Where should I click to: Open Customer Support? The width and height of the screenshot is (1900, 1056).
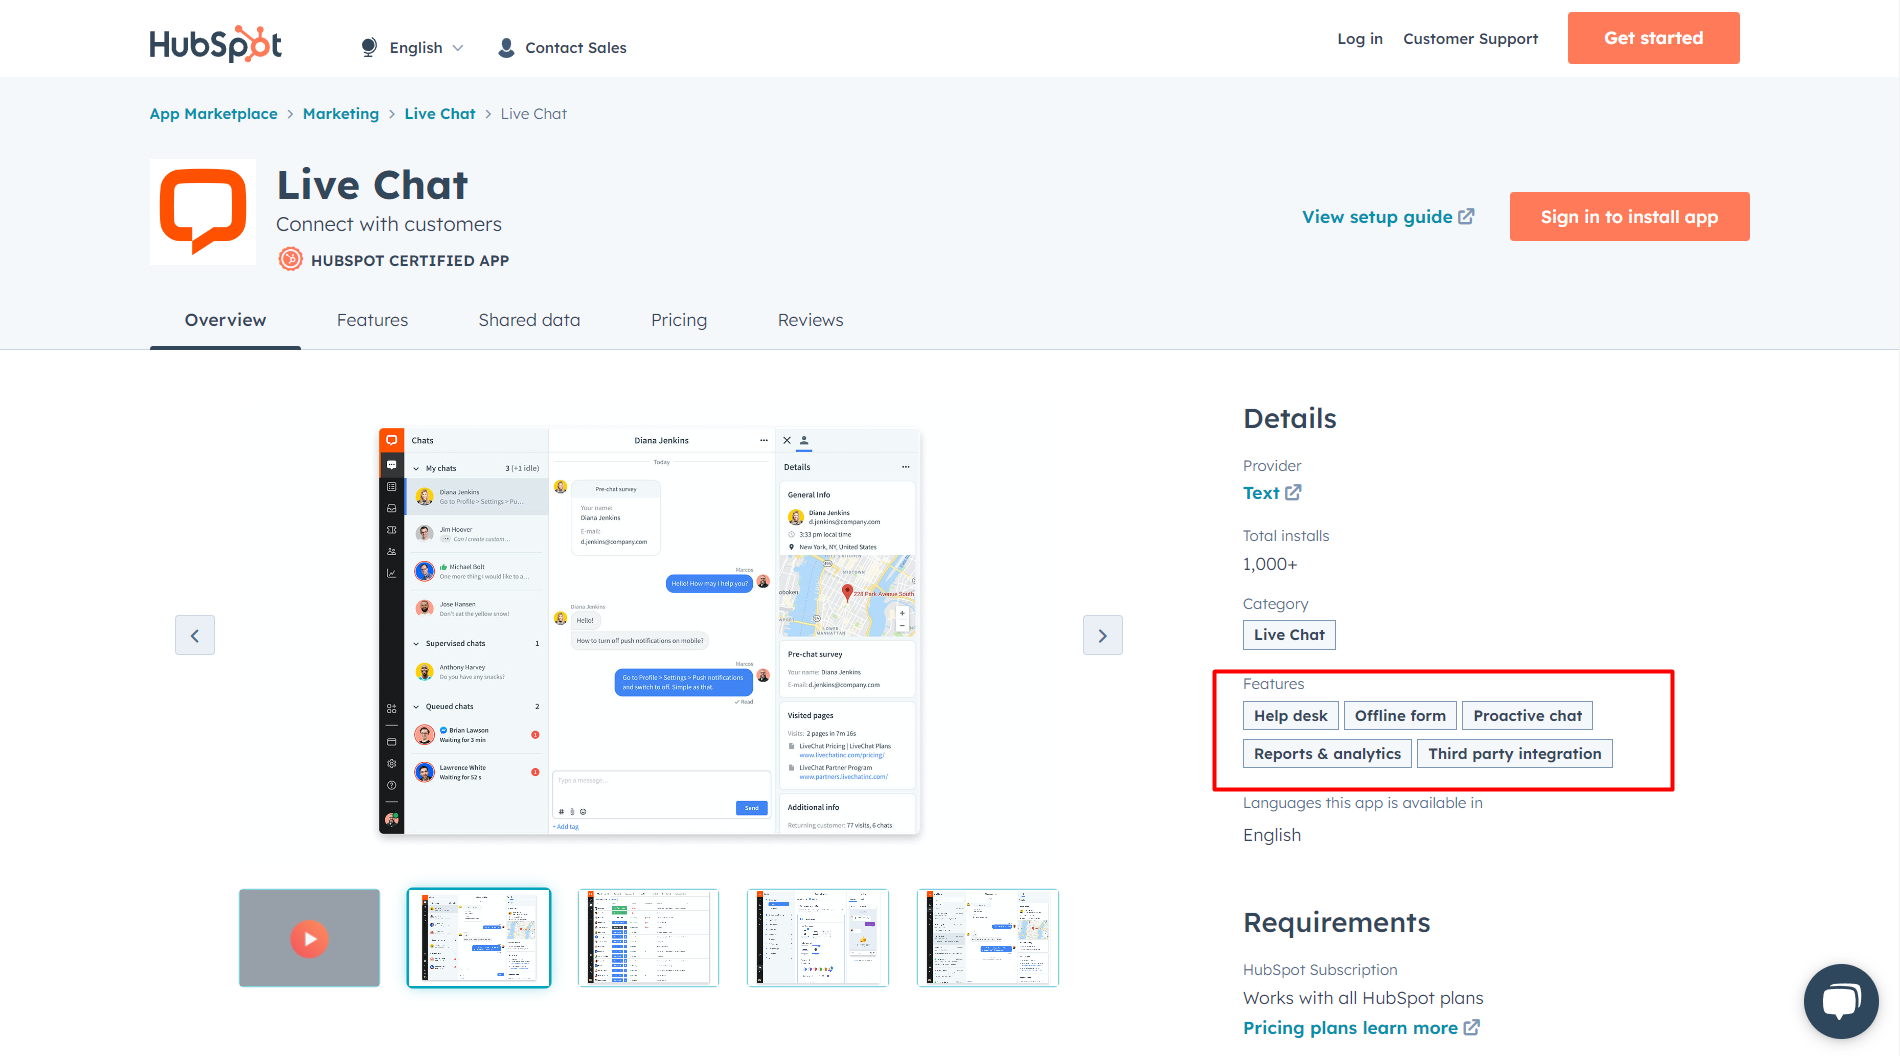[x=1470, y=39]
